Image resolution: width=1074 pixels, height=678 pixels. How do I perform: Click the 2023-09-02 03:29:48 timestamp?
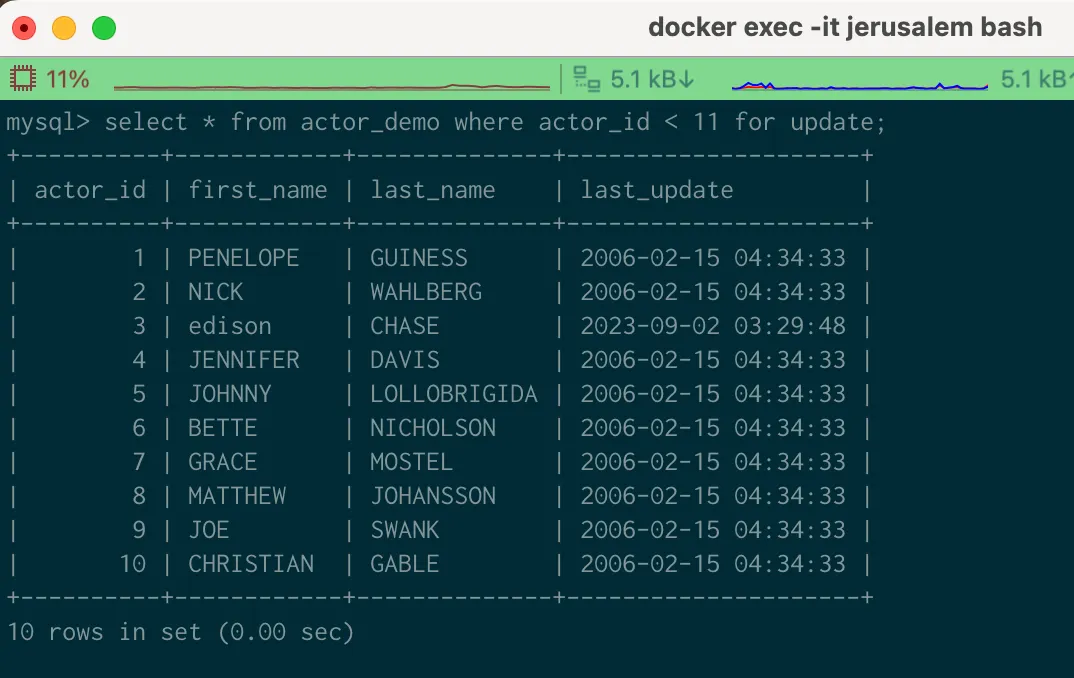tap(713, 326)
